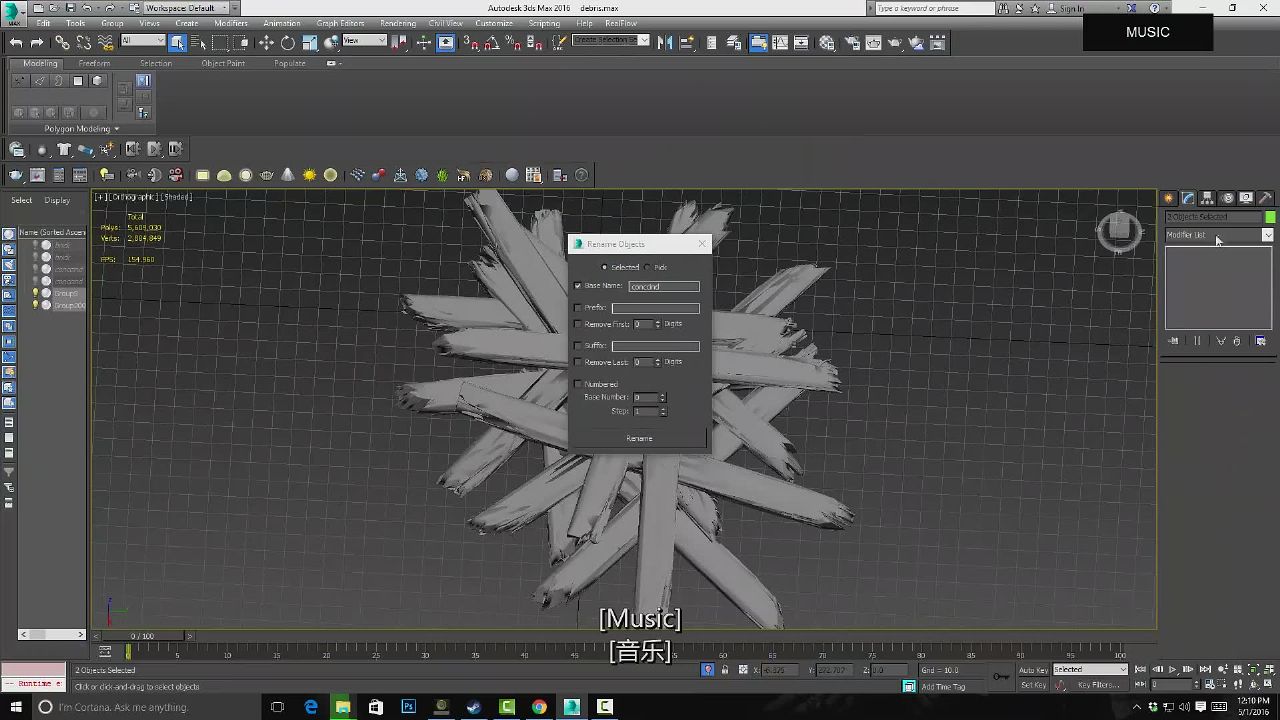Click Set Key button
Screen dimensions: 1280x720
(x=1033, y=685)
